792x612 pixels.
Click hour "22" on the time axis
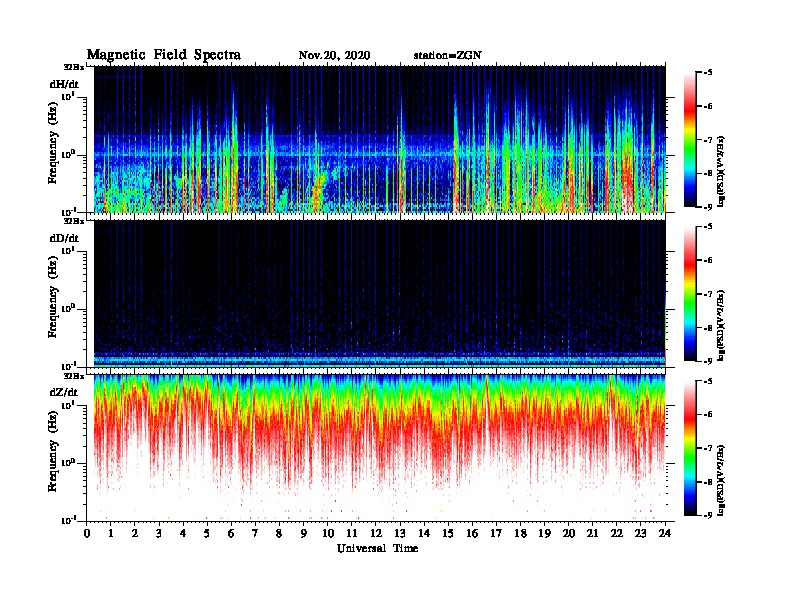[x=617, y=533]
